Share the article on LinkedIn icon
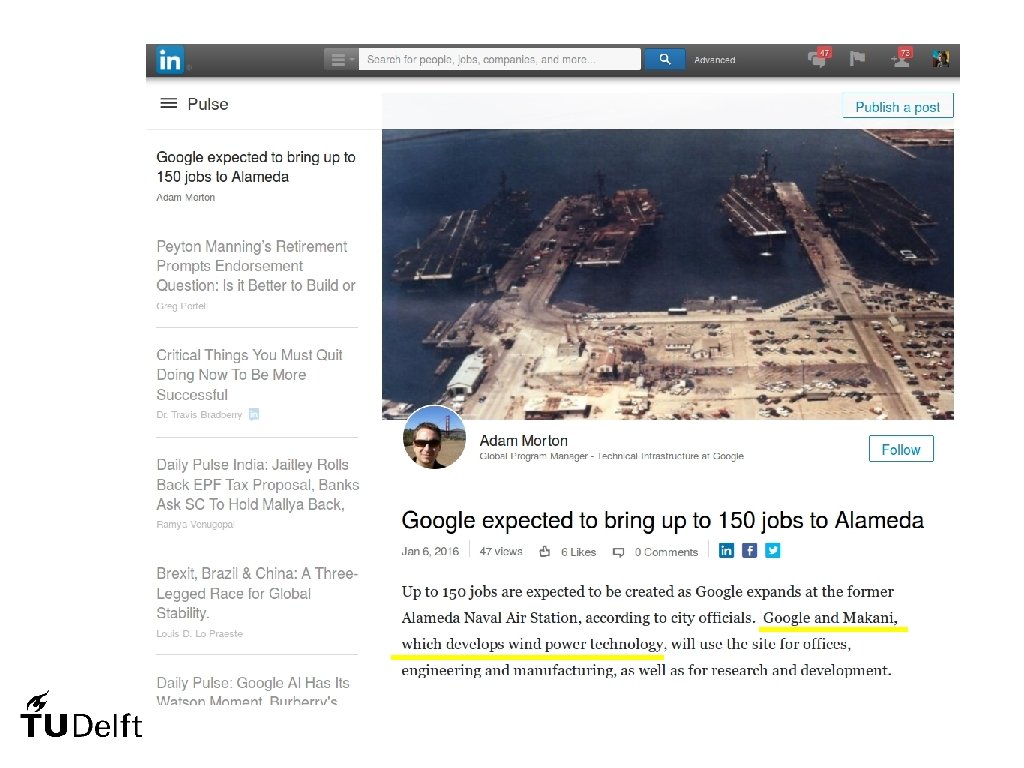Viewport: 1024px width, 768px height. coord(726,551)
